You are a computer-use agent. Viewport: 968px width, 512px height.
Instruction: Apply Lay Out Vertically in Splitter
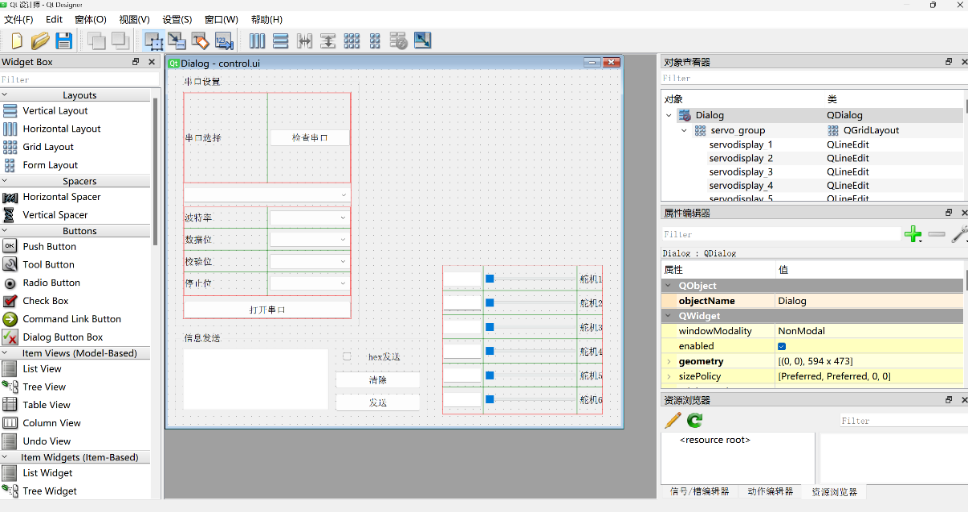pyautogui.click(x=328, y=41)
